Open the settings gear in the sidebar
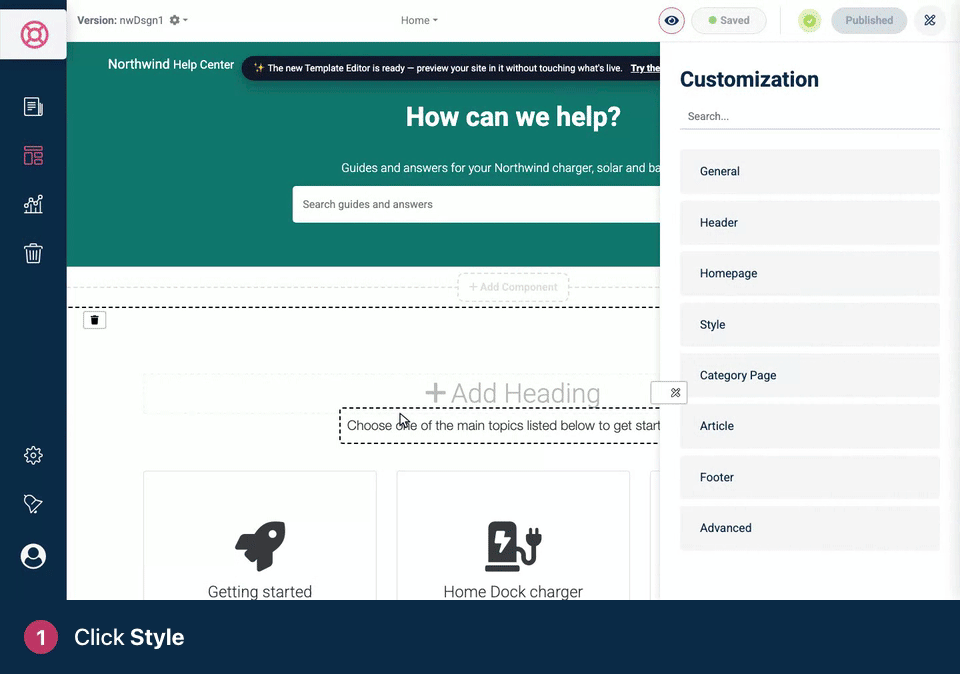960x674 pixels. coord(33,455)
